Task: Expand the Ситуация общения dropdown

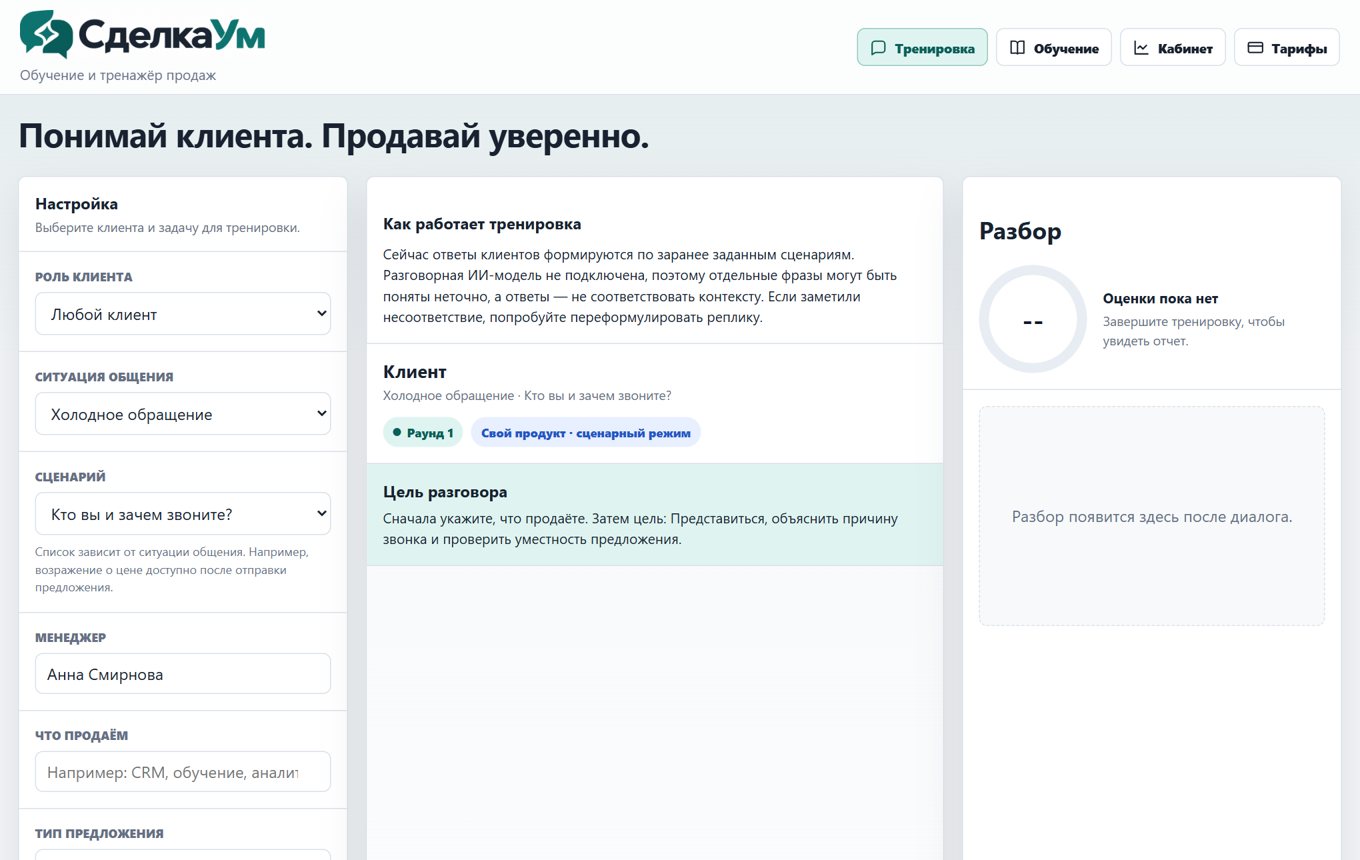Action: 183,414
